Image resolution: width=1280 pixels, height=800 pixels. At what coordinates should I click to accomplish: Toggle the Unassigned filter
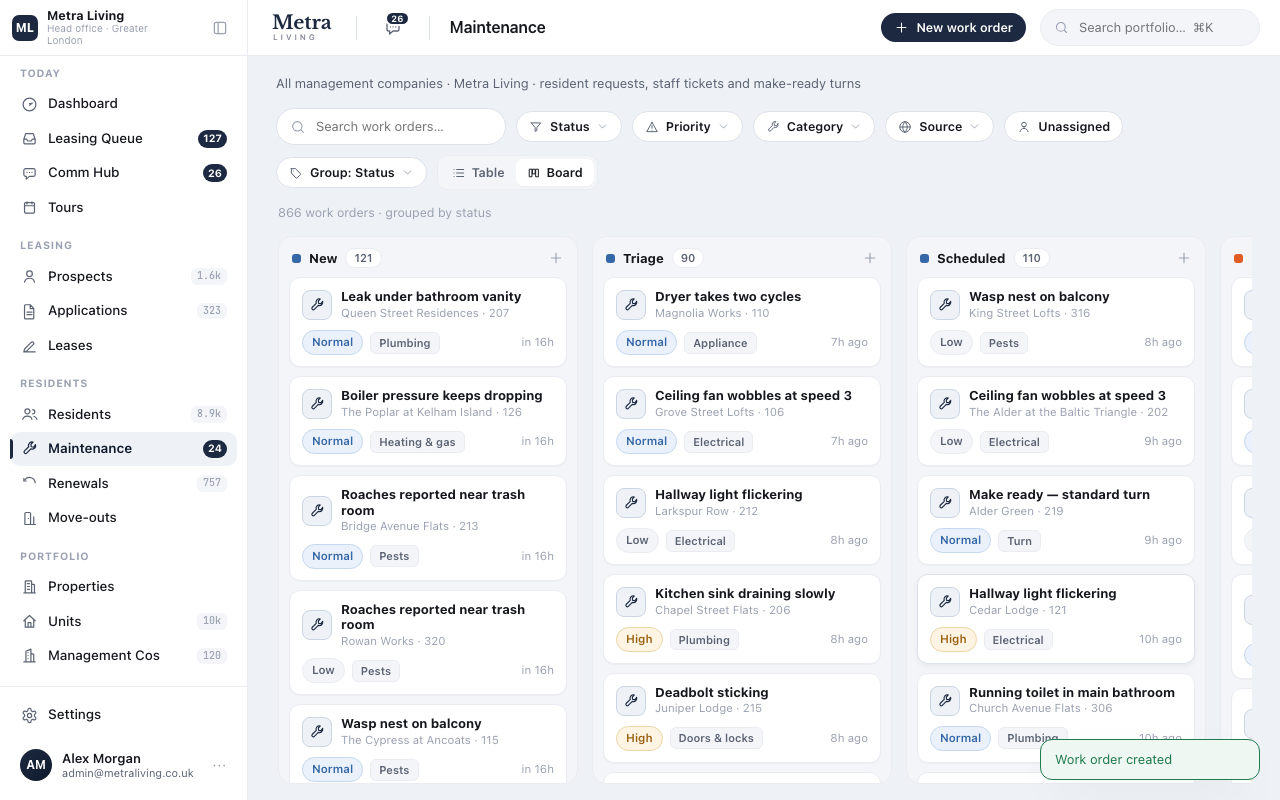tap(1063, 127)
